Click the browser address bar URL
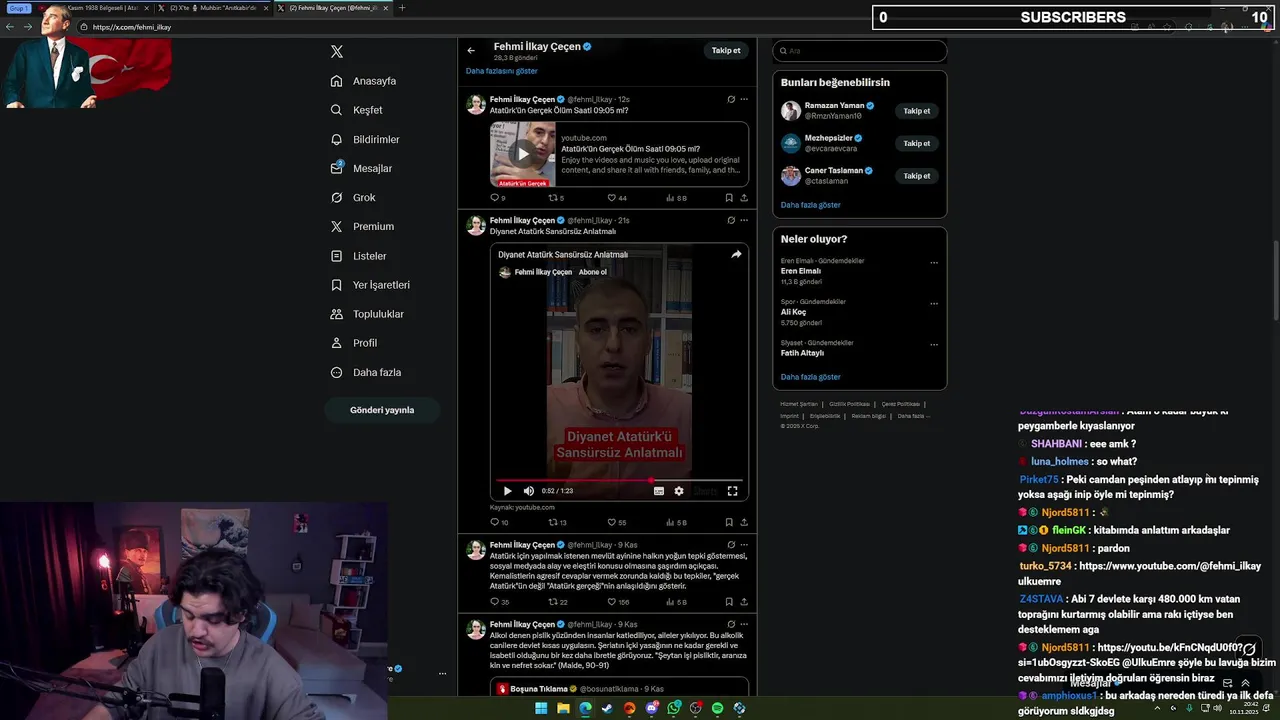 (132, 27)
